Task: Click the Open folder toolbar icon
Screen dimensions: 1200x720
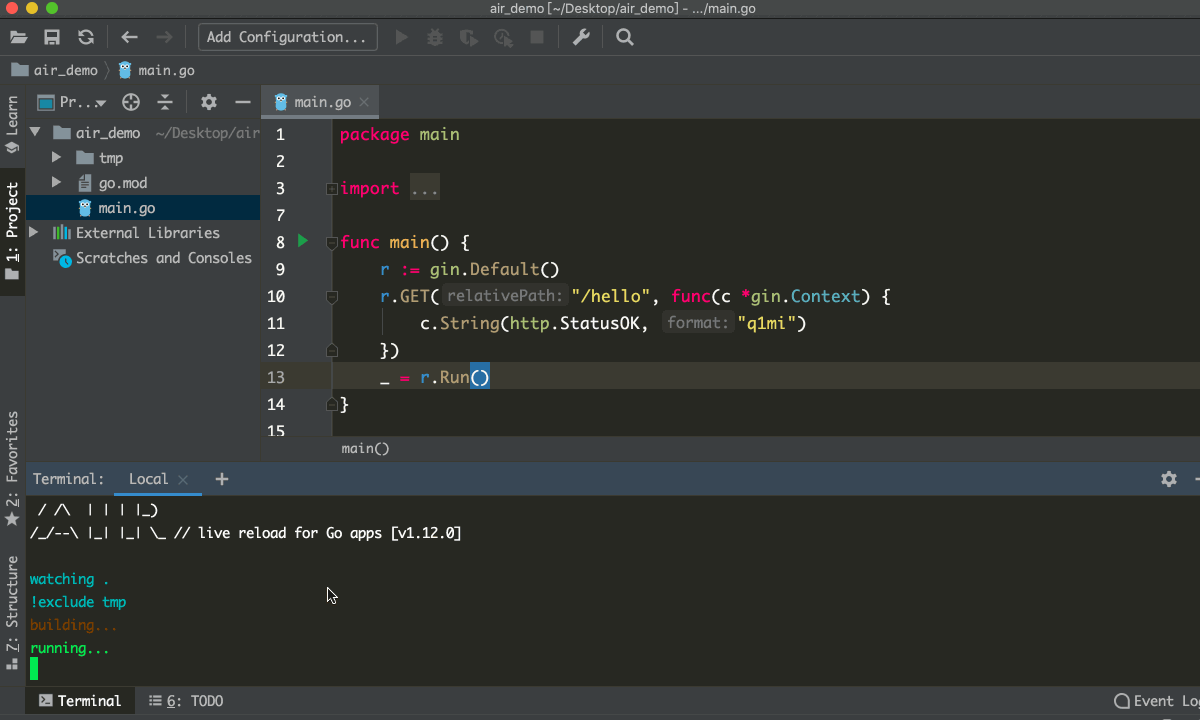Action: pos(18,37)
